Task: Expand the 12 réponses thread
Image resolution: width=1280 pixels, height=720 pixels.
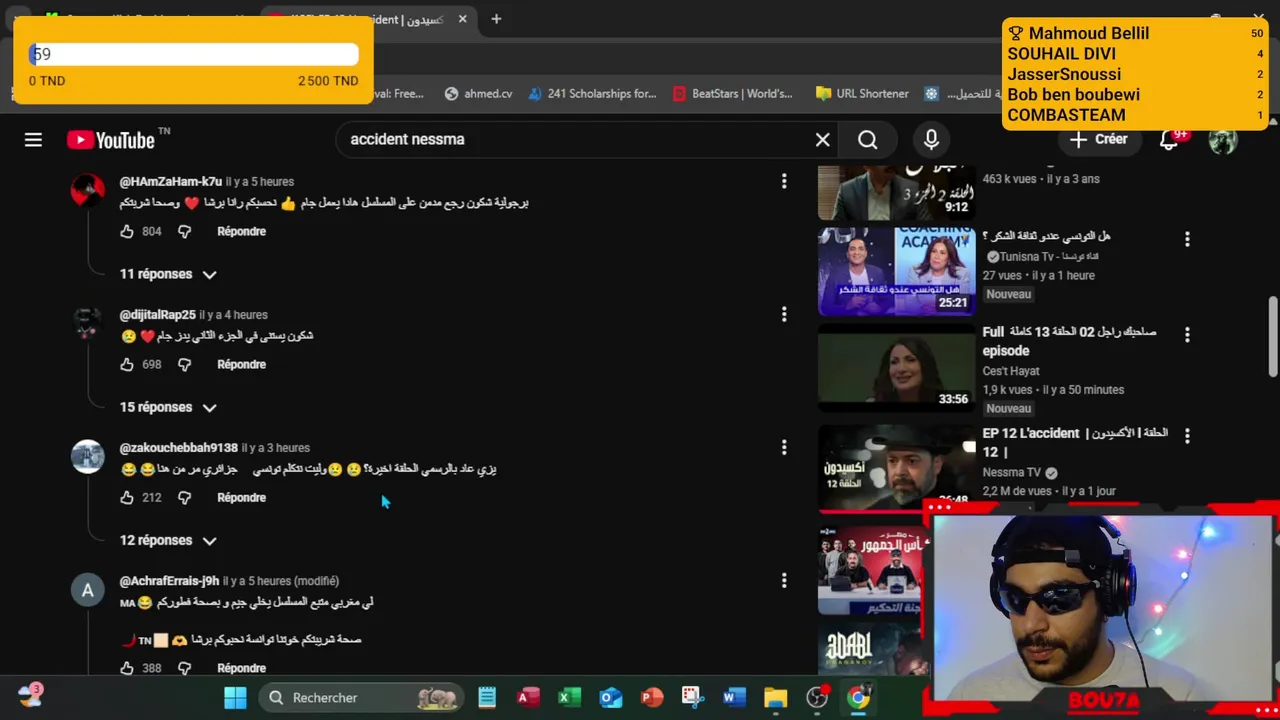Action: click(168, 540)
